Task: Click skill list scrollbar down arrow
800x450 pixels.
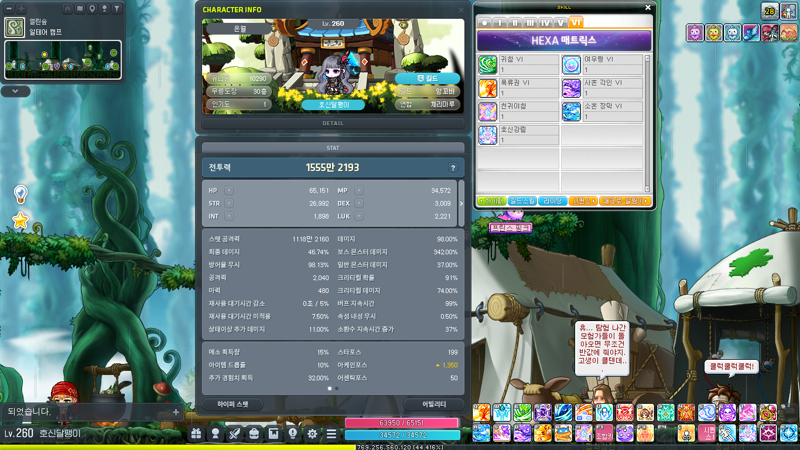Action: [647, 189]
